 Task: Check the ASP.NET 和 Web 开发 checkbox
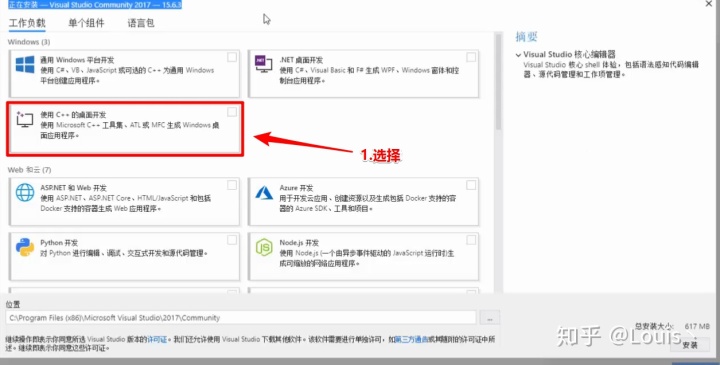coord(232,185)
